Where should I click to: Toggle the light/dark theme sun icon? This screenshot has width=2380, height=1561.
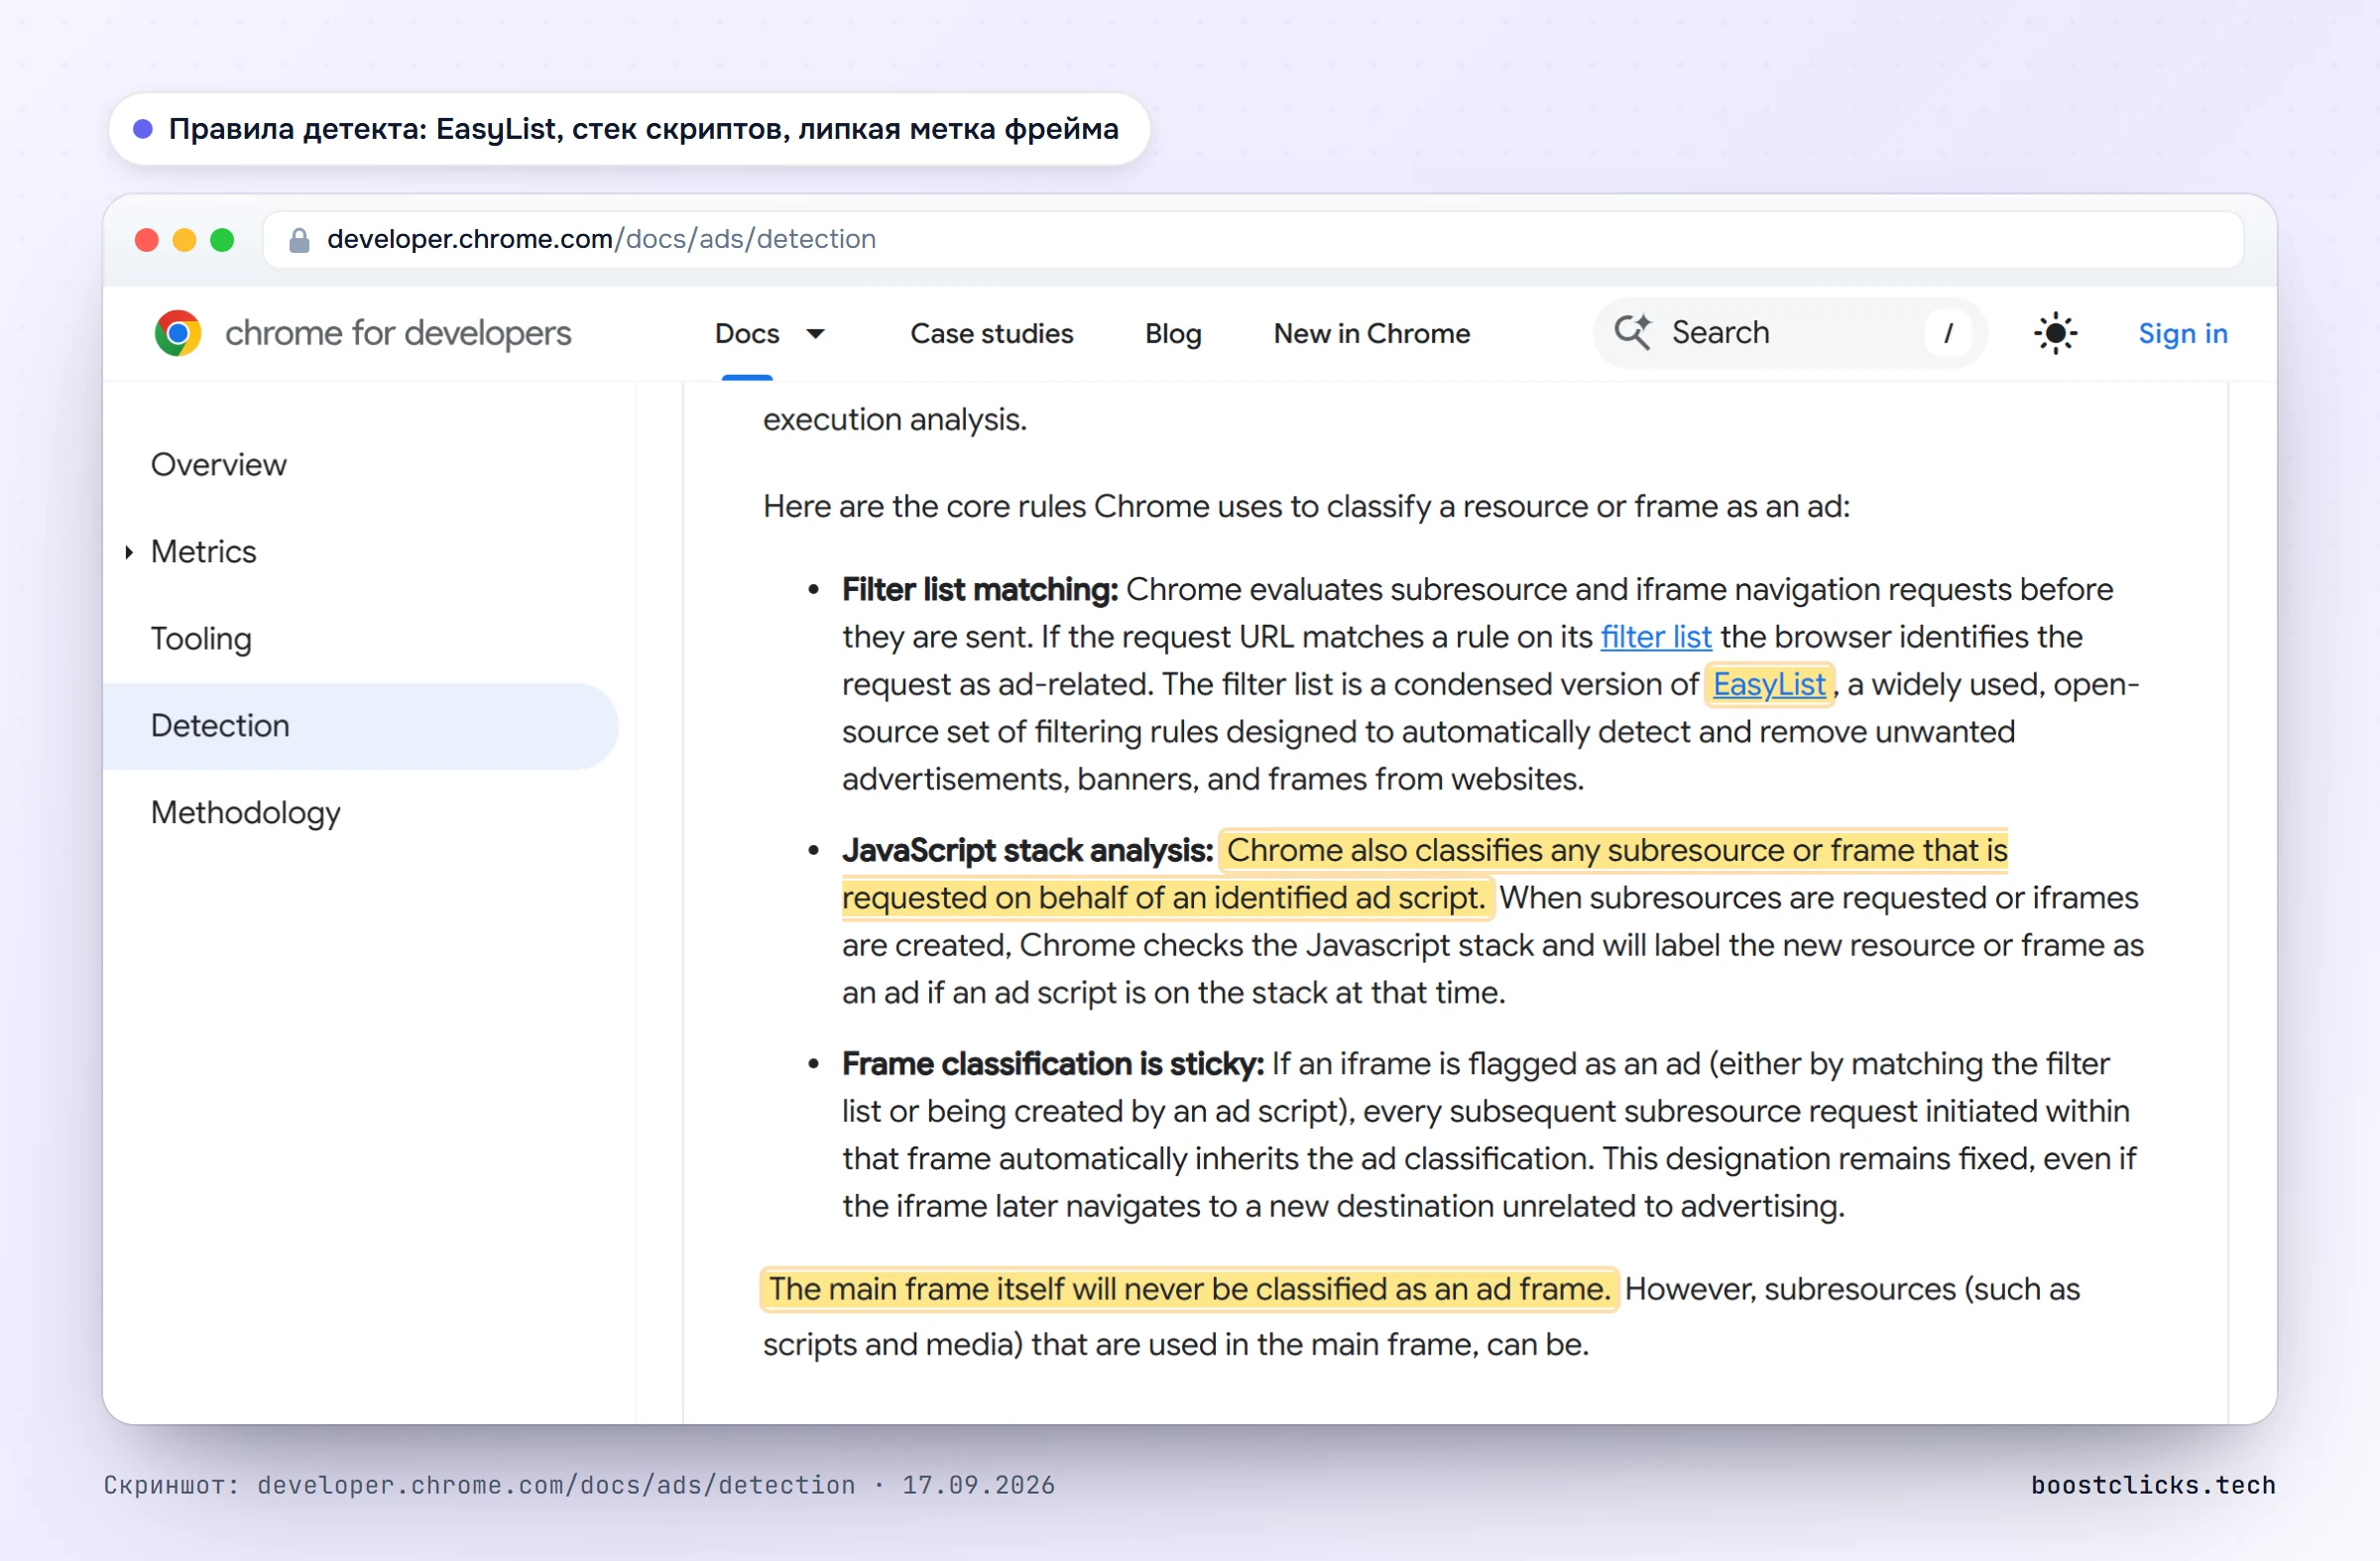(2055, 333)
